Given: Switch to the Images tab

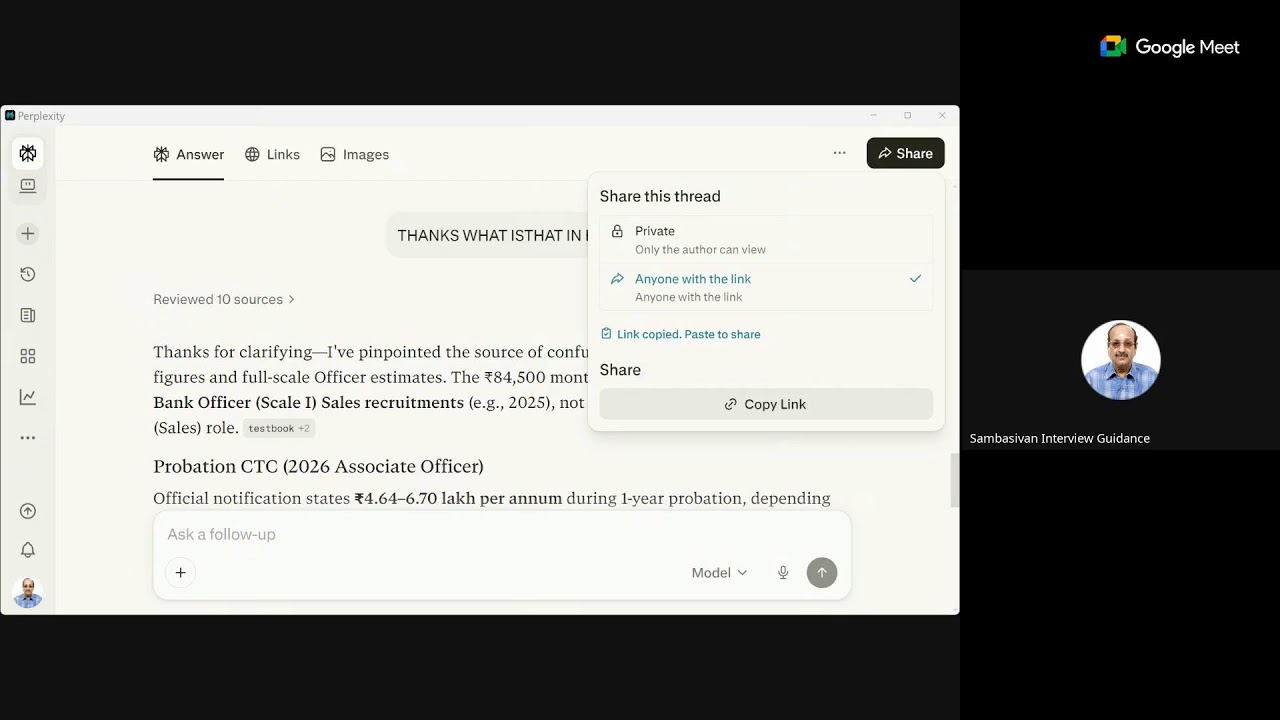Looking at the screenshot, I should click(354, 154).
